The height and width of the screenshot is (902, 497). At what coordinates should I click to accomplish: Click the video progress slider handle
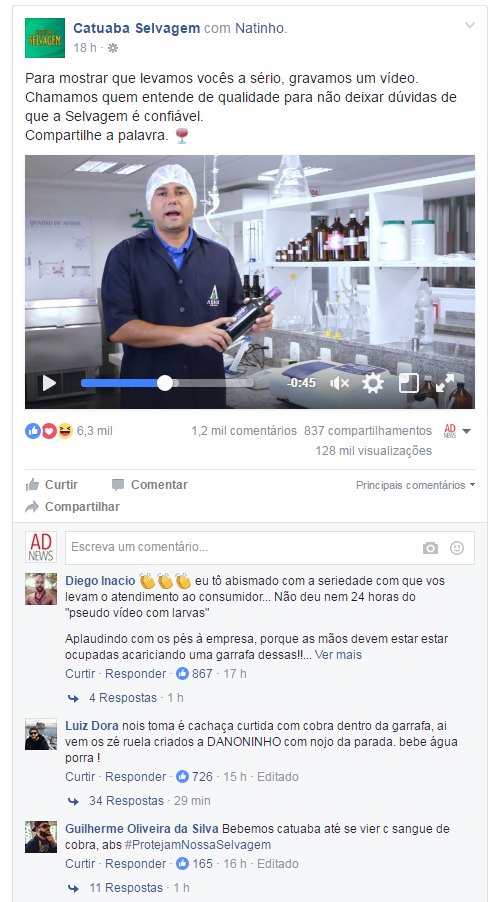point(165,383)
